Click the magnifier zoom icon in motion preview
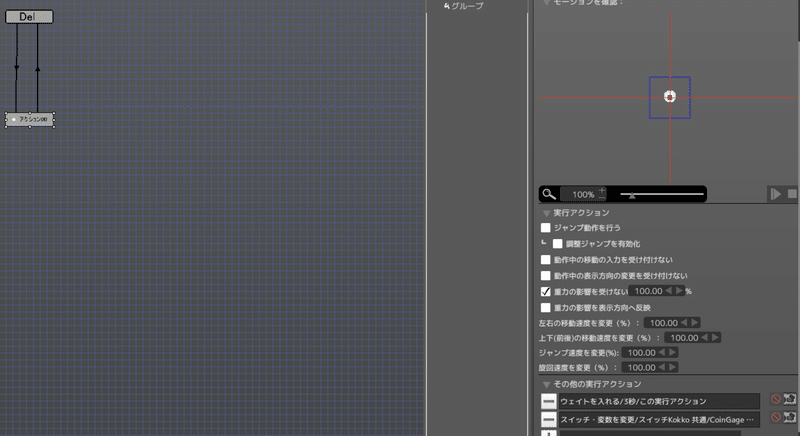 [548, 194]
